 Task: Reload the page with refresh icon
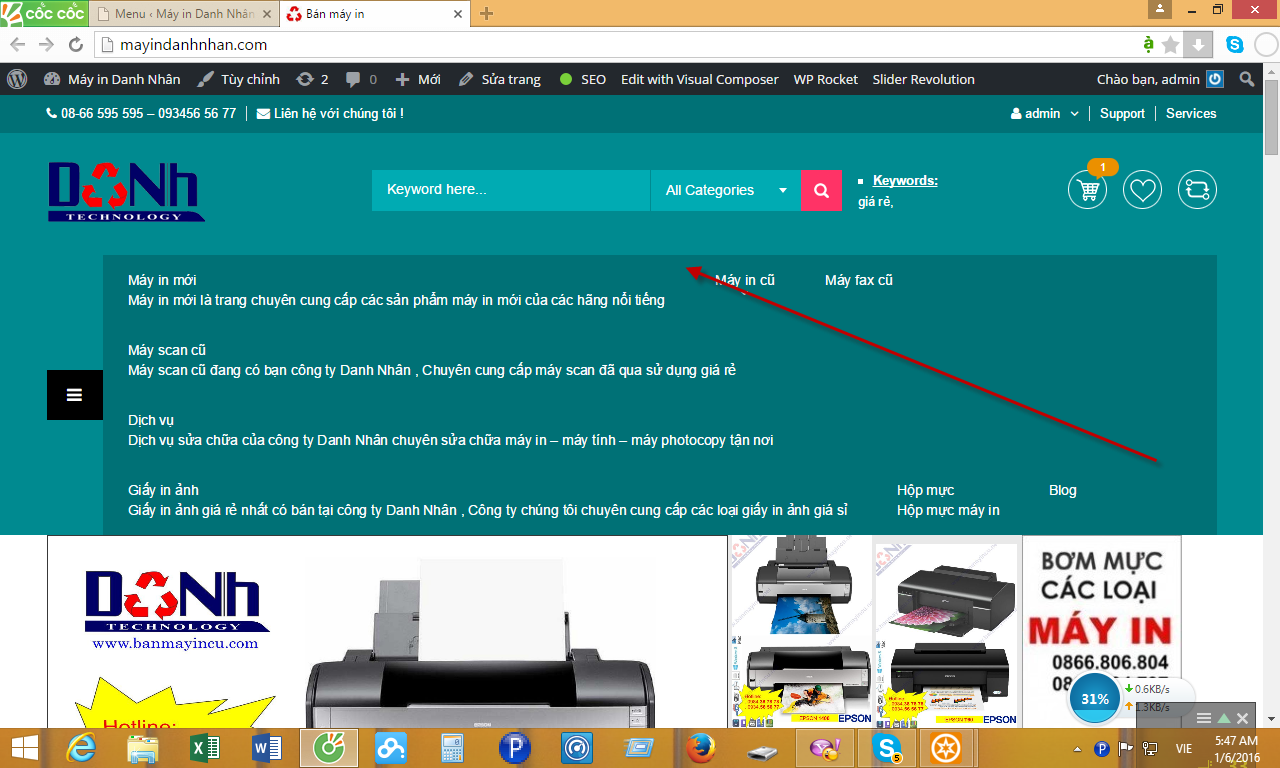[75, 44]
